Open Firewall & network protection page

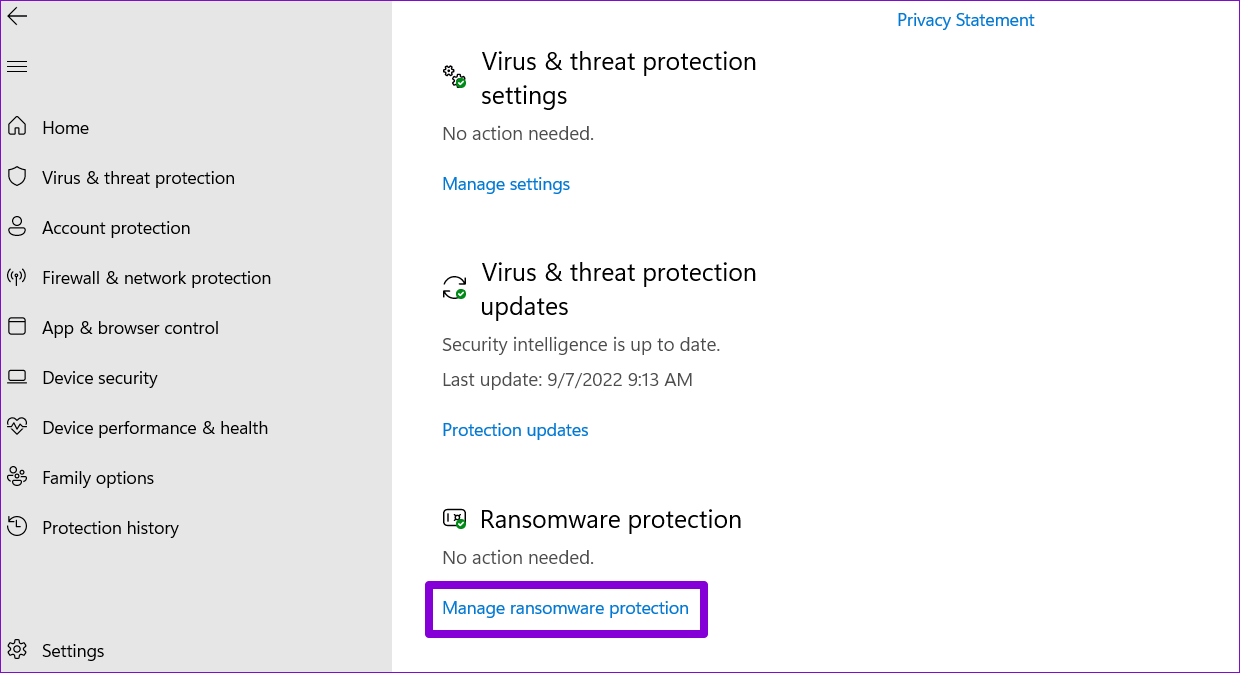click(156, 278)
